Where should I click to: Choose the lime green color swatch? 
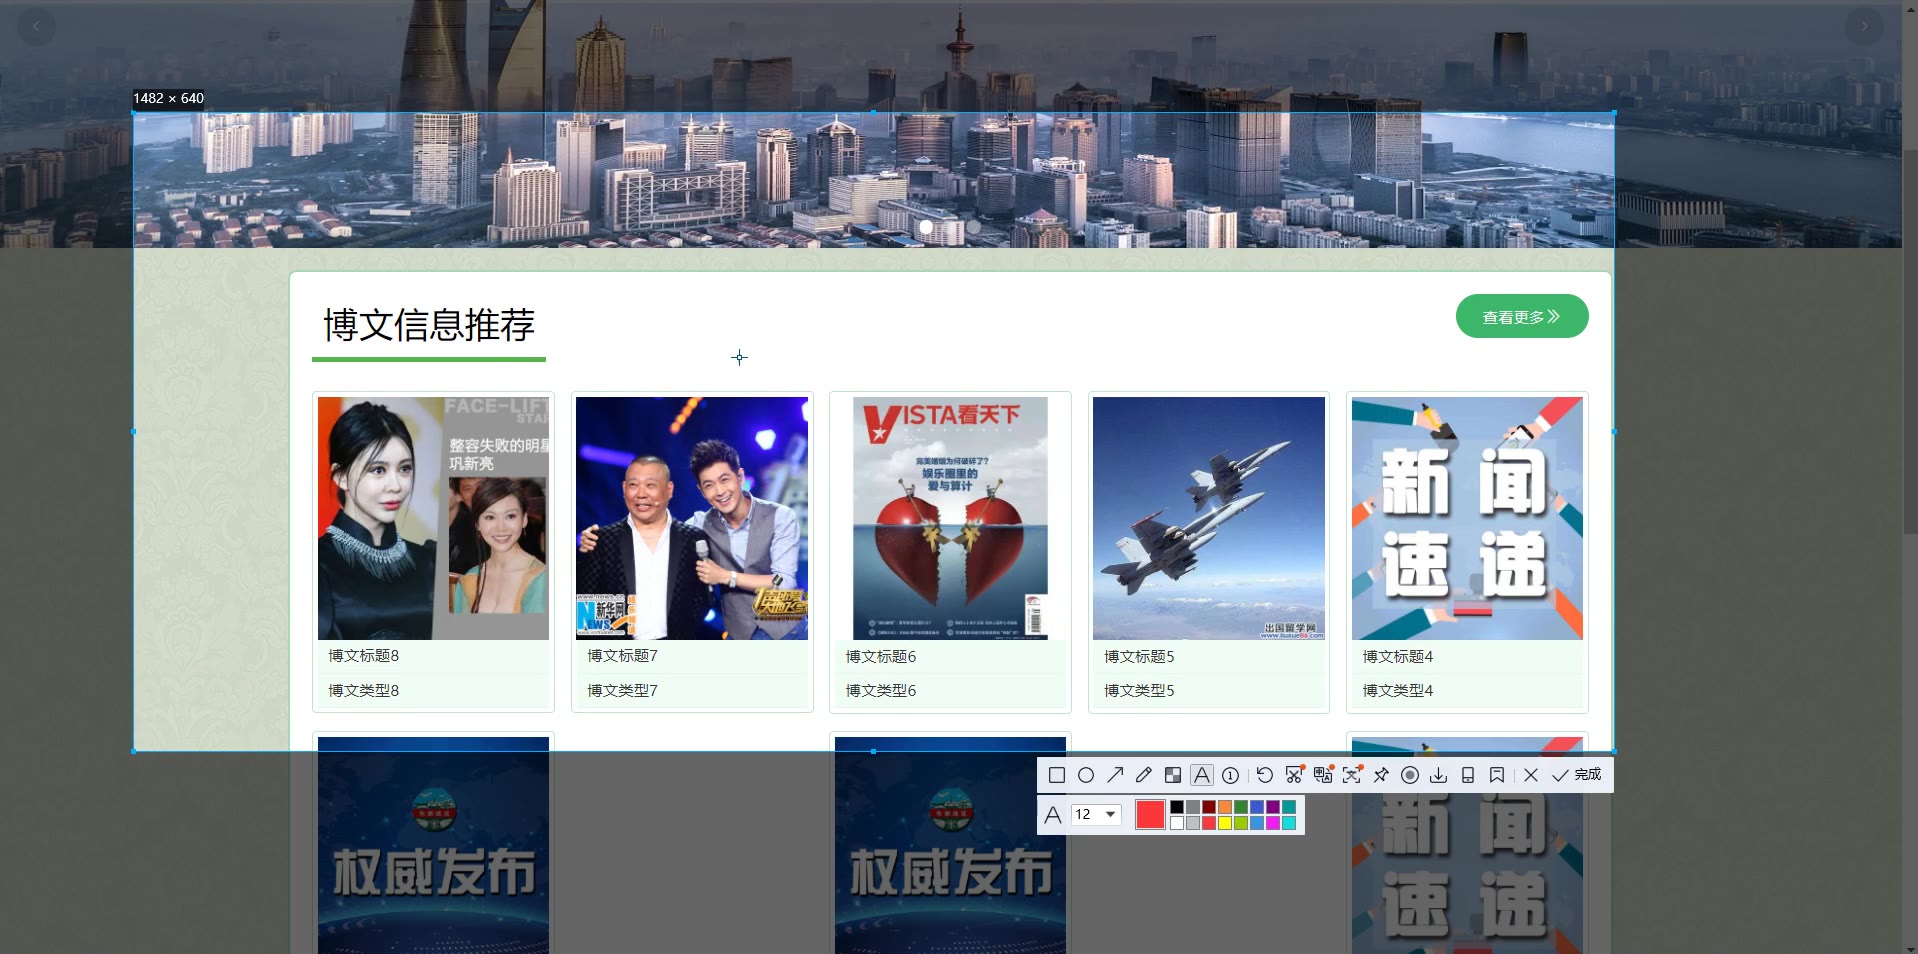pyautogui.click(x=1241, y=823)
